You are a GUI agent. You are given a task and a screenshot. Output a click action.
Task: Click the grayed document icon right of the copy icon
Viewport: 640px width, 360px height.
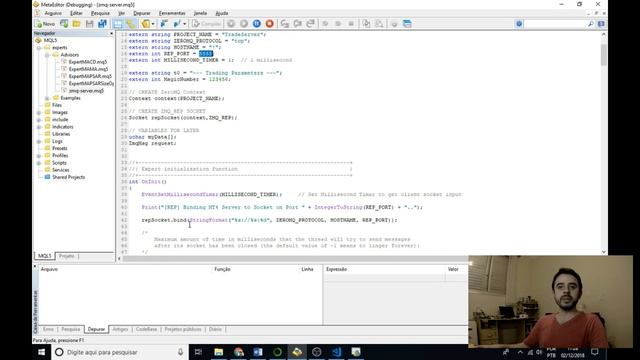pos(379,24)
